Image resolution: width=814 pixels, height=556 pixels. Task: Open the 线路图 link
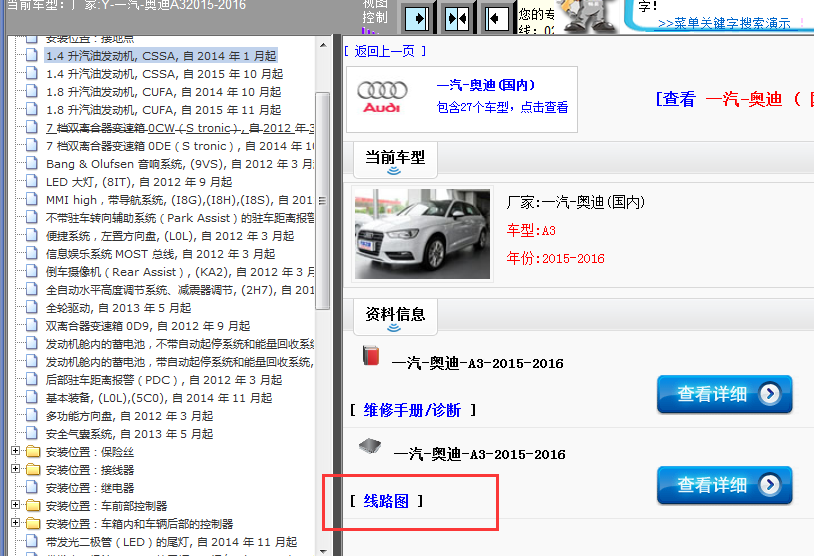click(386, 501)
